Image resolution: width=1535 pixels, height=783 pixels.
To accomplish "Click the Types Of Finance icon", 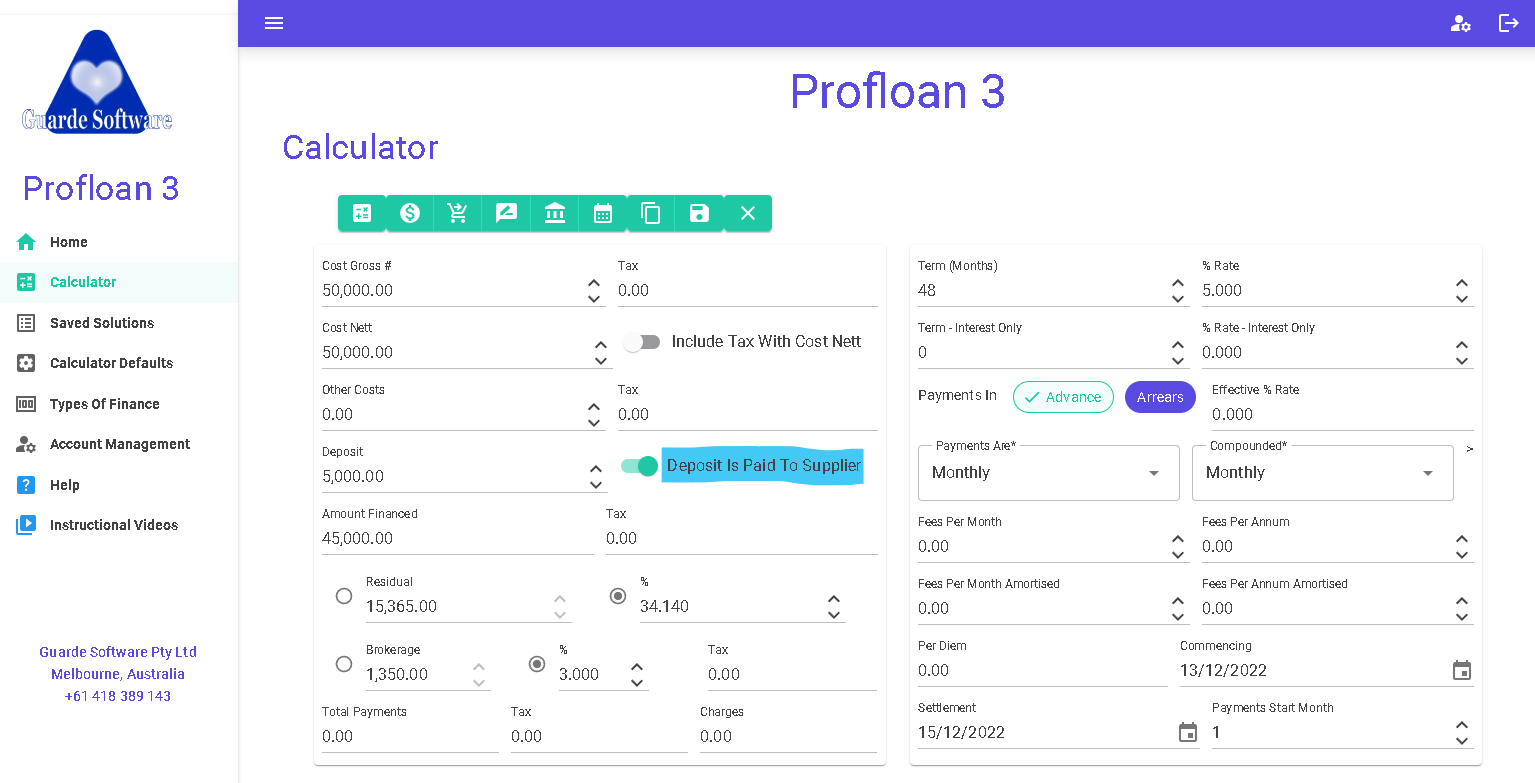I will point(26,404).
